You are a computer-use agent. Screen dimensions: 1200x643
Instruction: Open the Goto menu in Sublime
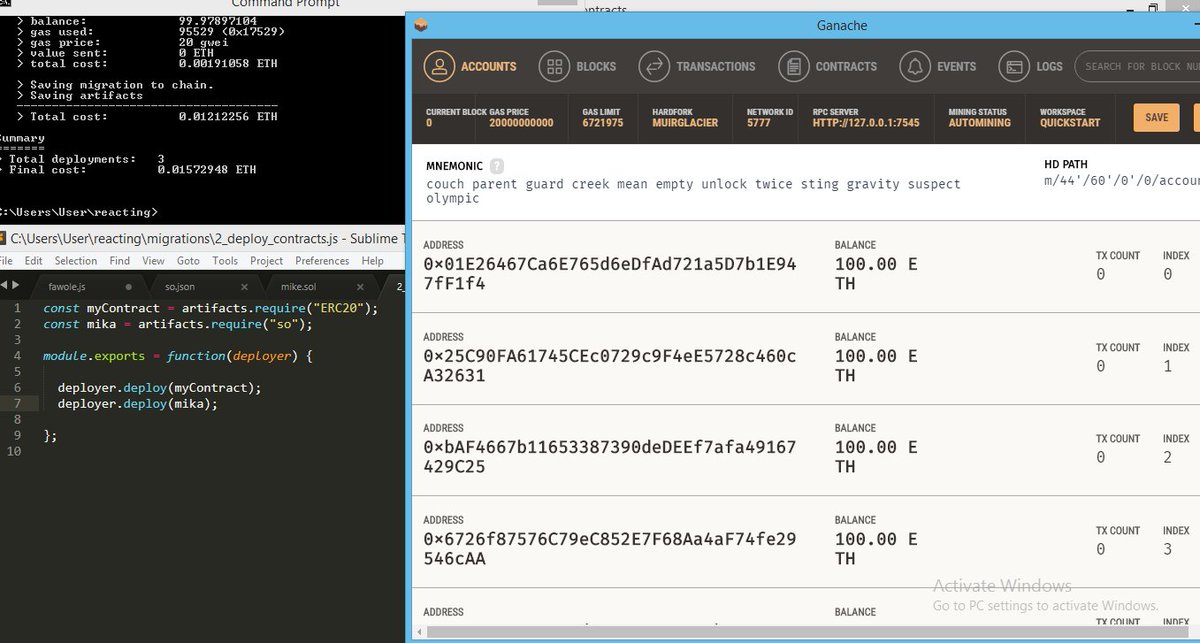click(x=188, y=261)
